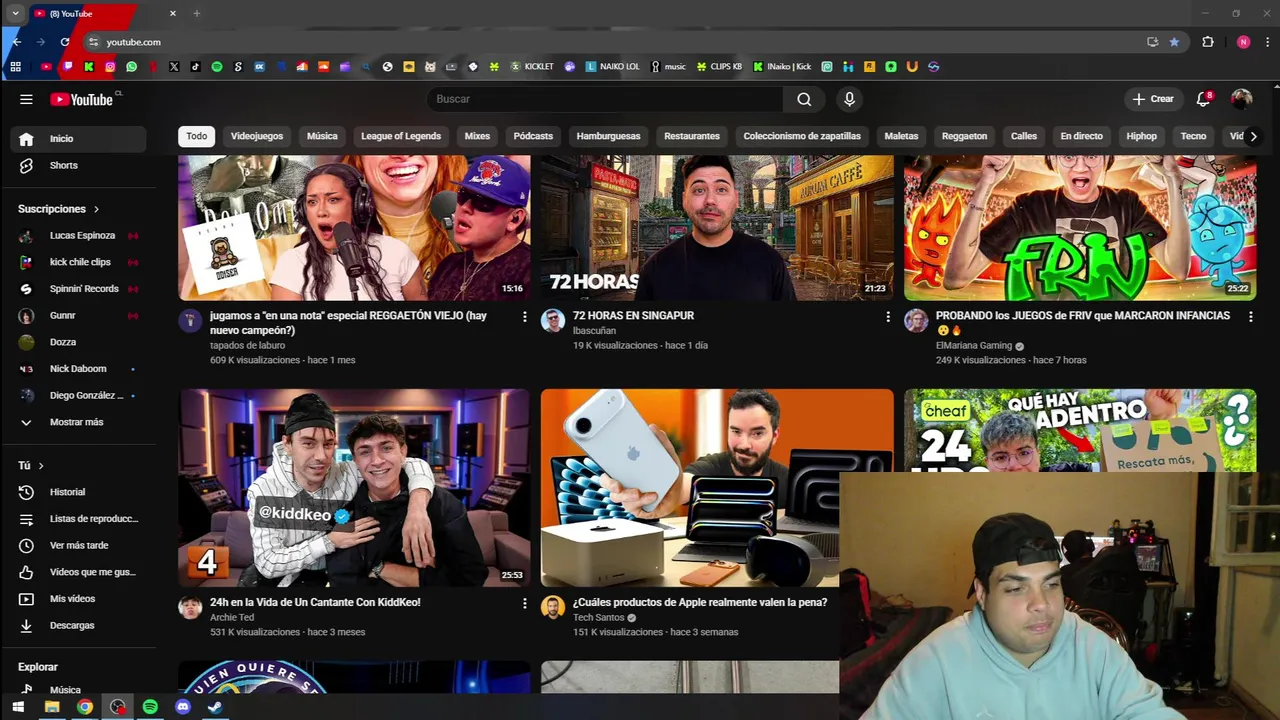1280x720 pixels.
Task: Select the Mixes filter chip
Action: pyautogui.click(x=477, y=136)
